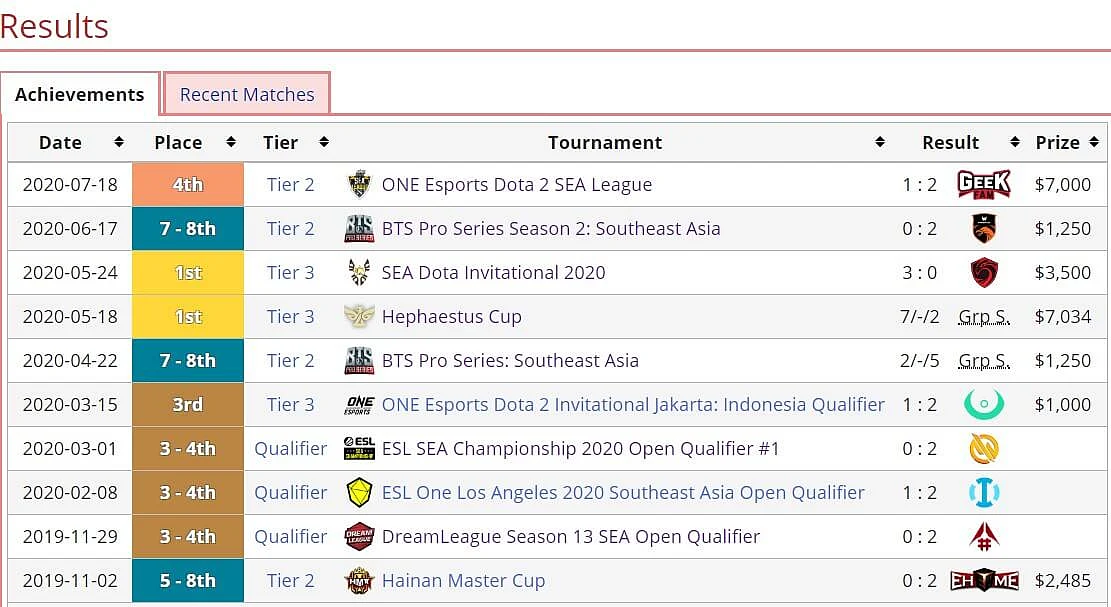Click the Hainan Master Cup tournament icon
1111x607 pixels.
pyautogui.click(x=359, y=581)
